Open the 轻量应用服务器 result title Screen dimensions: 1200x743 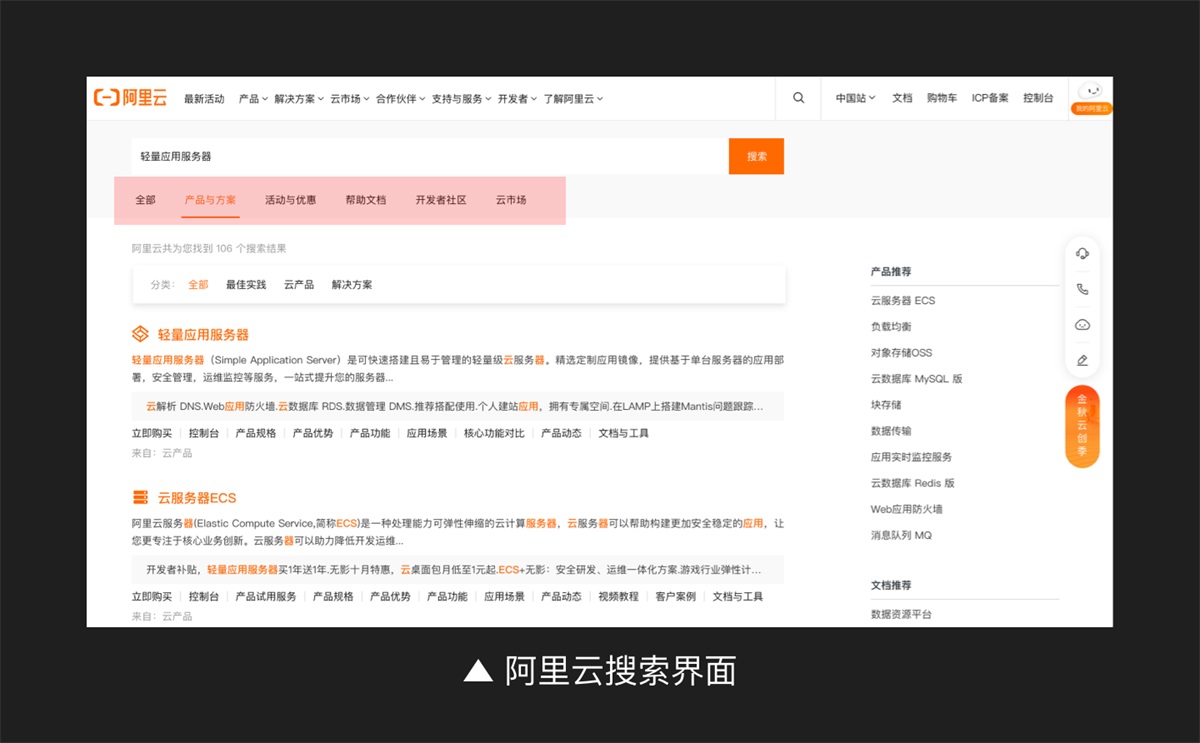pyautogui.click(x=203, y=335)
